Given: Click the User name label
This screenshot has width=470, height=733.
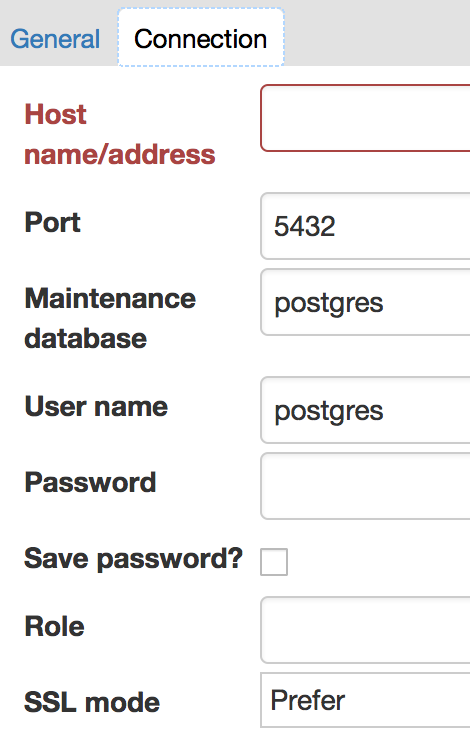Looking at the screenshot, I should coord(96,406).
